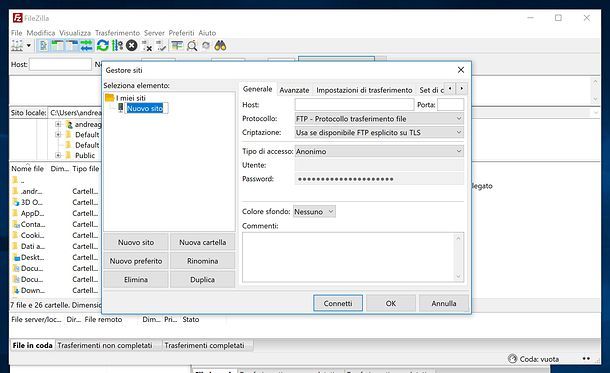
Task: Click the I miei siti folder icon
Action: (x=110, y=98)
